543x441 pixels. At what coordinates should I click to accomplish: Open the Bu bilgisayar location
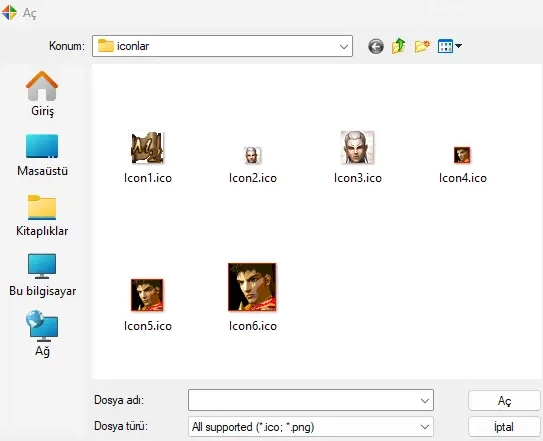[x=42, y=275]
